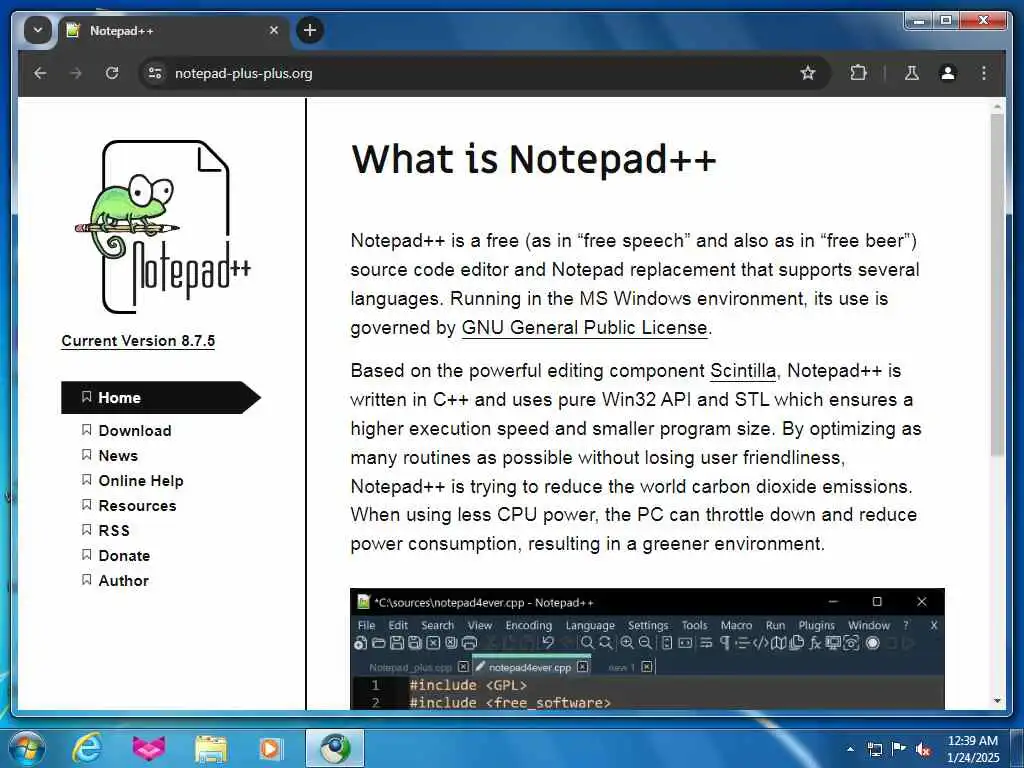Show hidden system tray icons

850,749
